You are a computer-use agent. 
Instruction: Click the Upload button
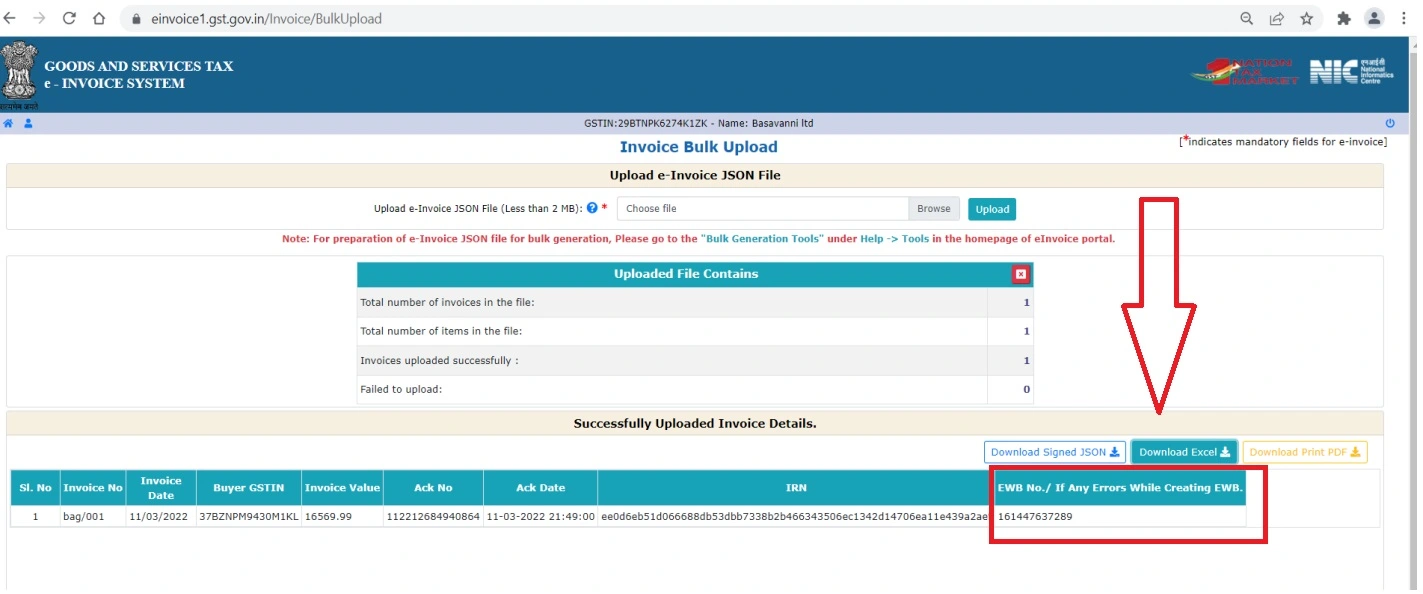coord(991,208)
